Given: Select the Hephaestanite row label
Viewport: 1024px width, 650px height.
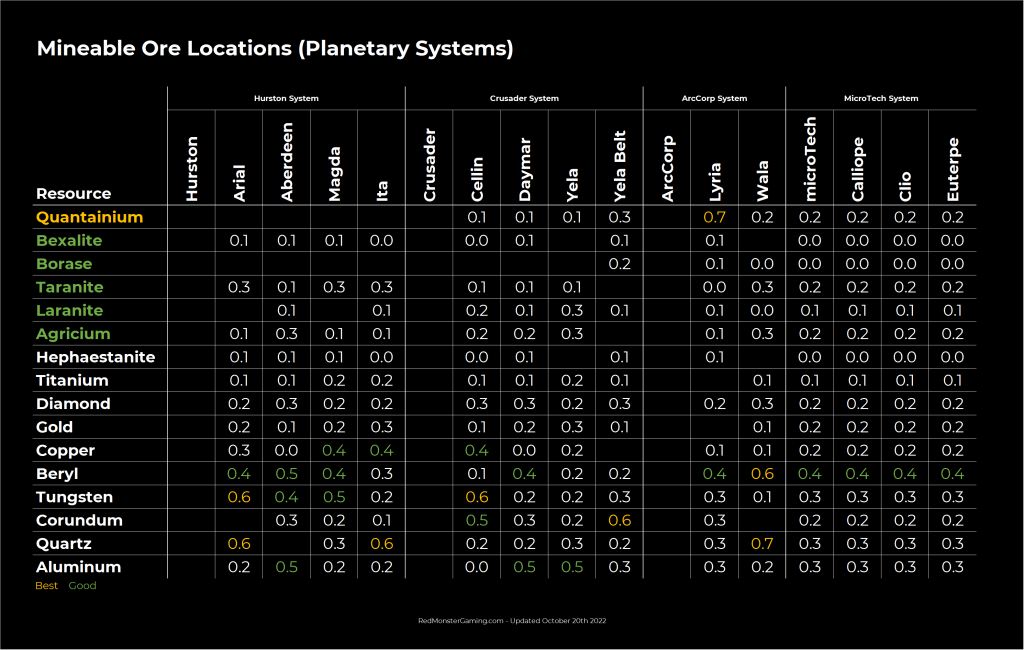Looking at the screenshot, I should (95, 357).
